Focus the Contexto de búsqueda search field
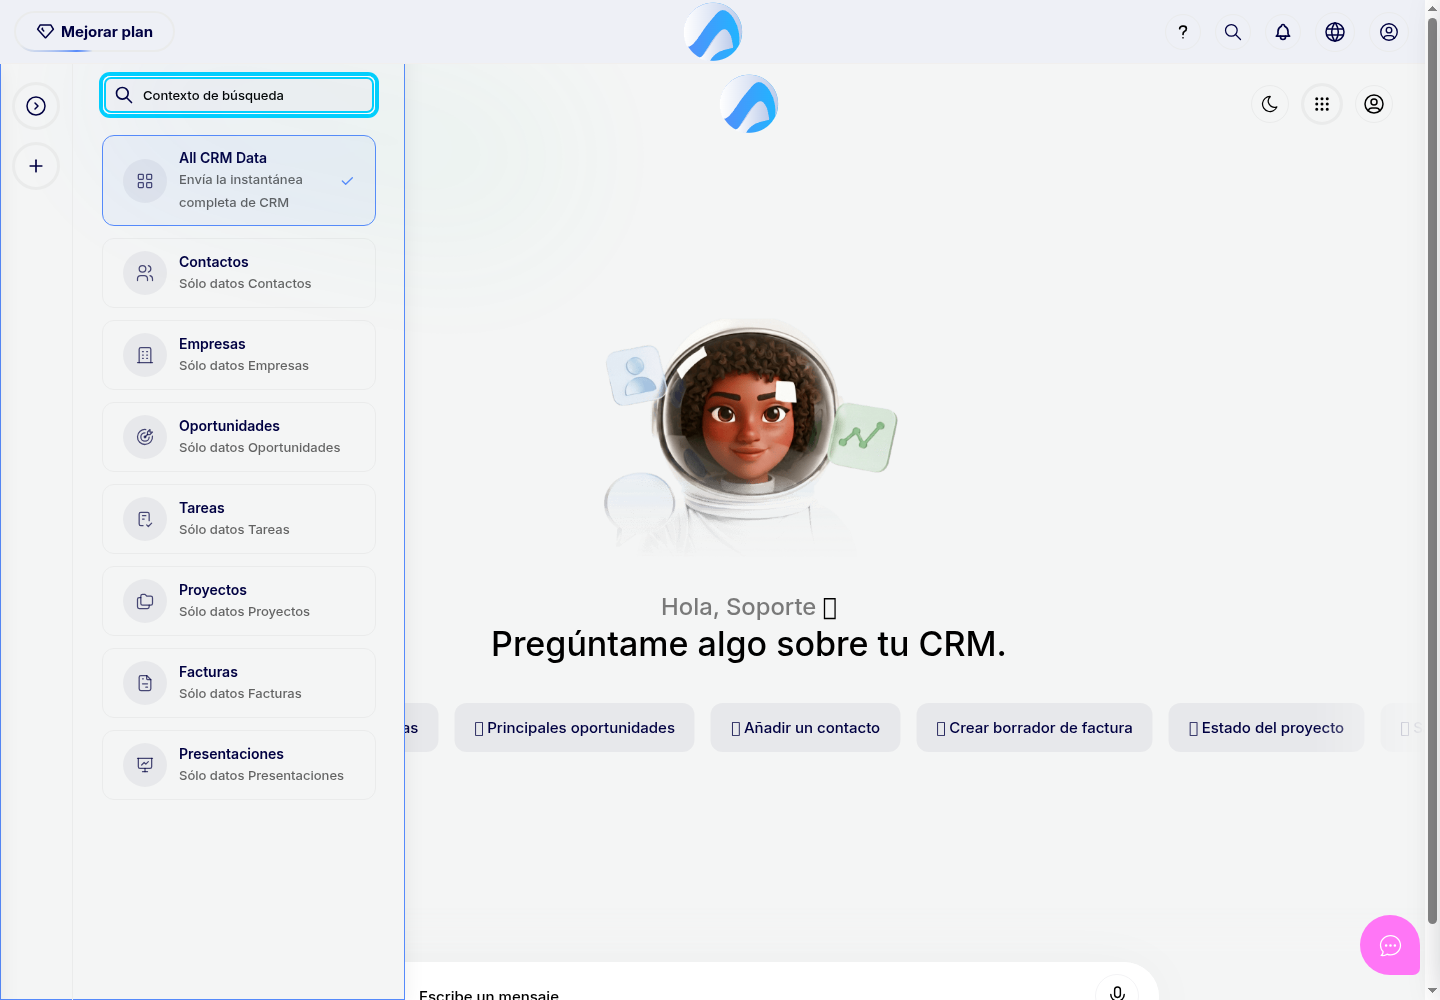 click(x=239, y=95)
